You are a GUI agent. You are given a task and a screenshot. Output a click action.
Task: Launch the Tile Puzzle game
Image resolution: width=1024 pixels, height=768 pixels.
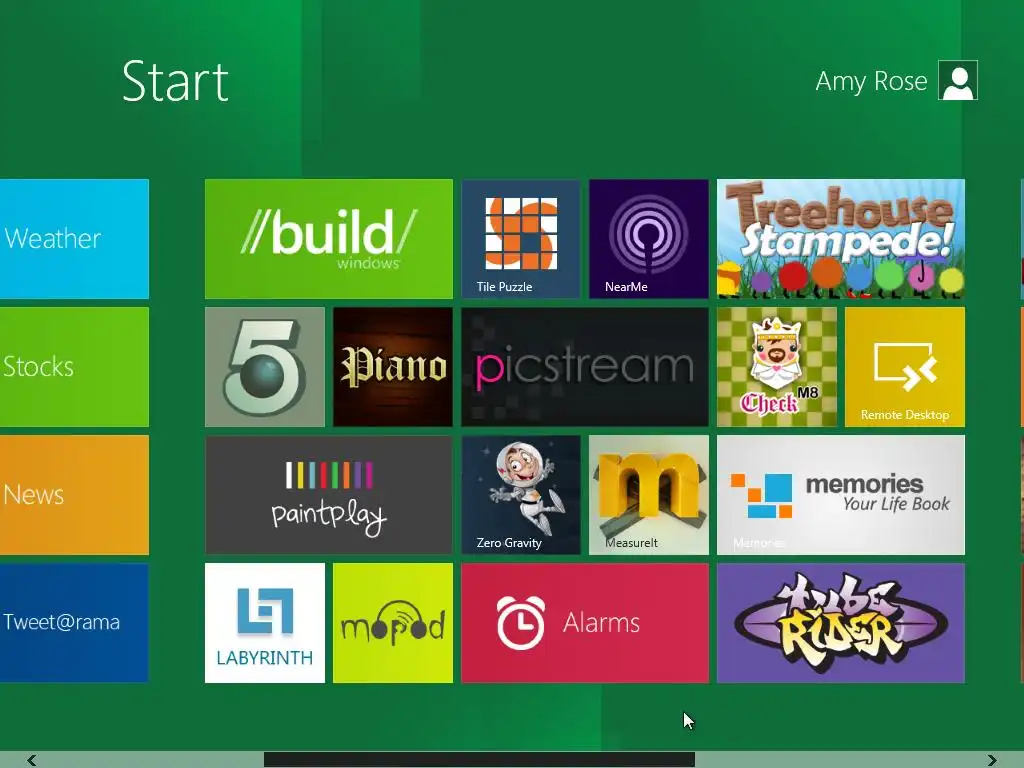(x=520, y=239)
